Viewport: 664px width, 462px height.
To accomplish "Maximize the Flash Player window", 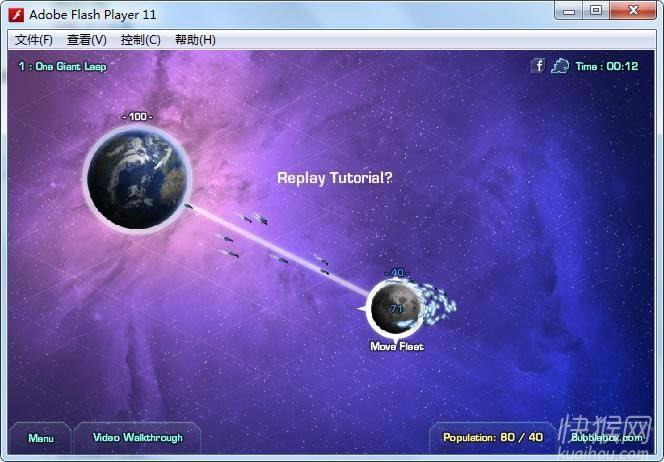I will click(x=596, y=11).
